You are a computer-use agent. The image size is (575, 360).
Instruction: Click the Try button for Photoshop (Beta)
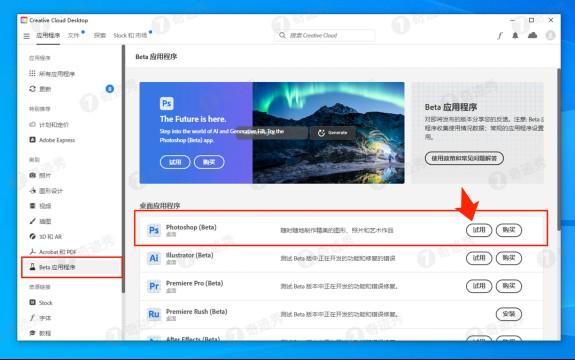click(x=479, y=230)
